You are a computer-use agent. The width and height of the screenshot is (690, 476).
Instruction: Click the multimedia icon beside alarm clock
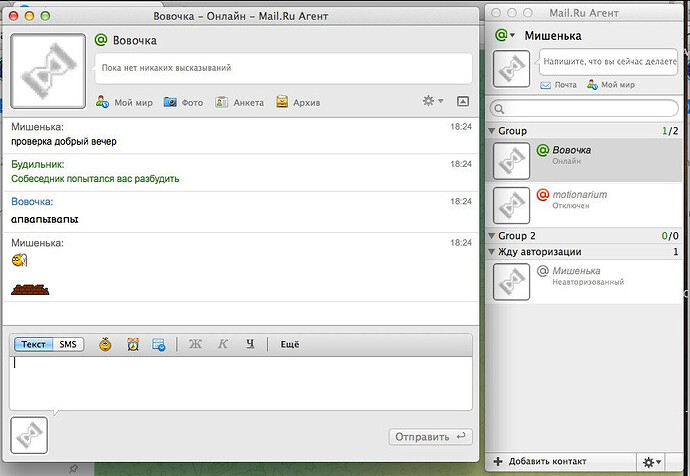pyautogui.click(x=159, y=344)
